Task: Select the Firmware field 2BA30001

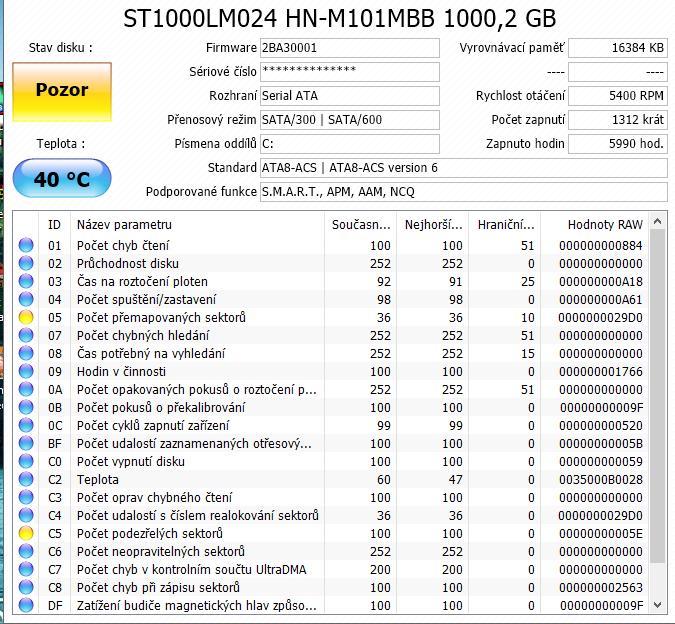Action: coord(350,48)
